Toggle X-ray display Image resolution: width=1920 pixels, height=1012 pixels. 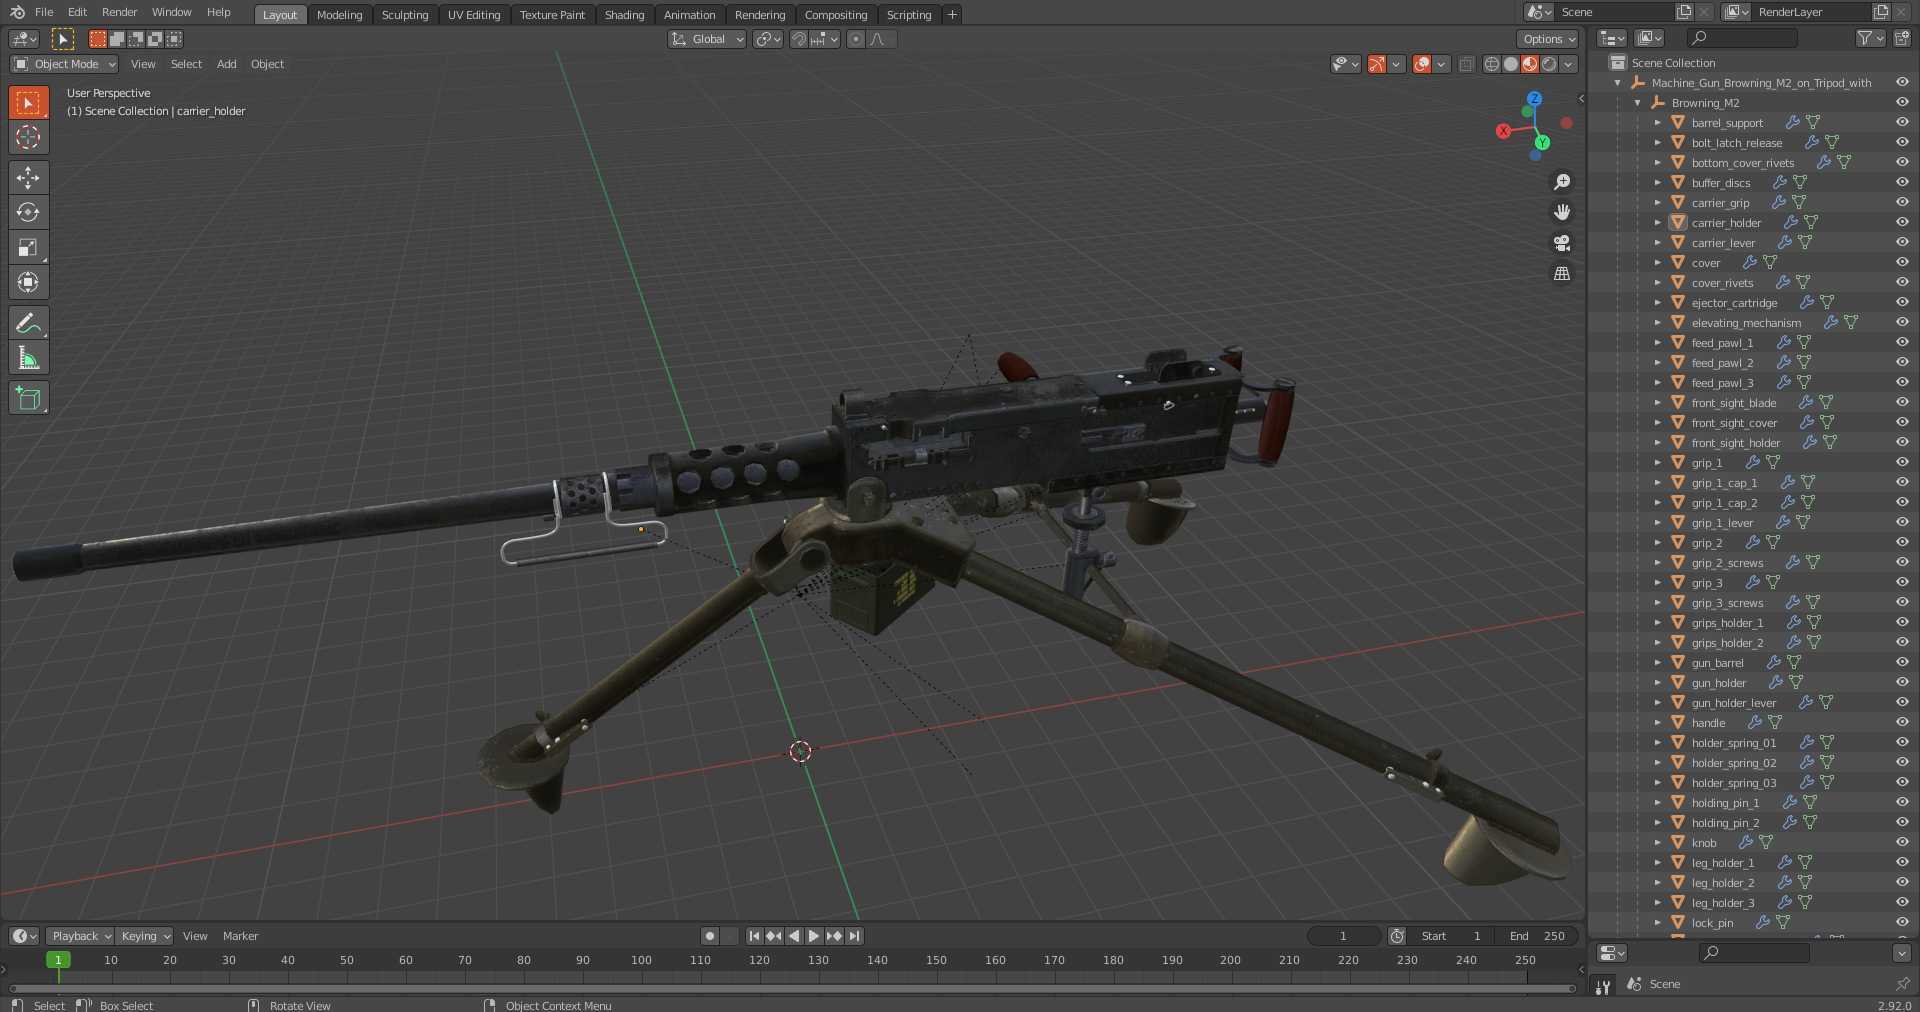pyautogui.click(x=1466, y=64)
